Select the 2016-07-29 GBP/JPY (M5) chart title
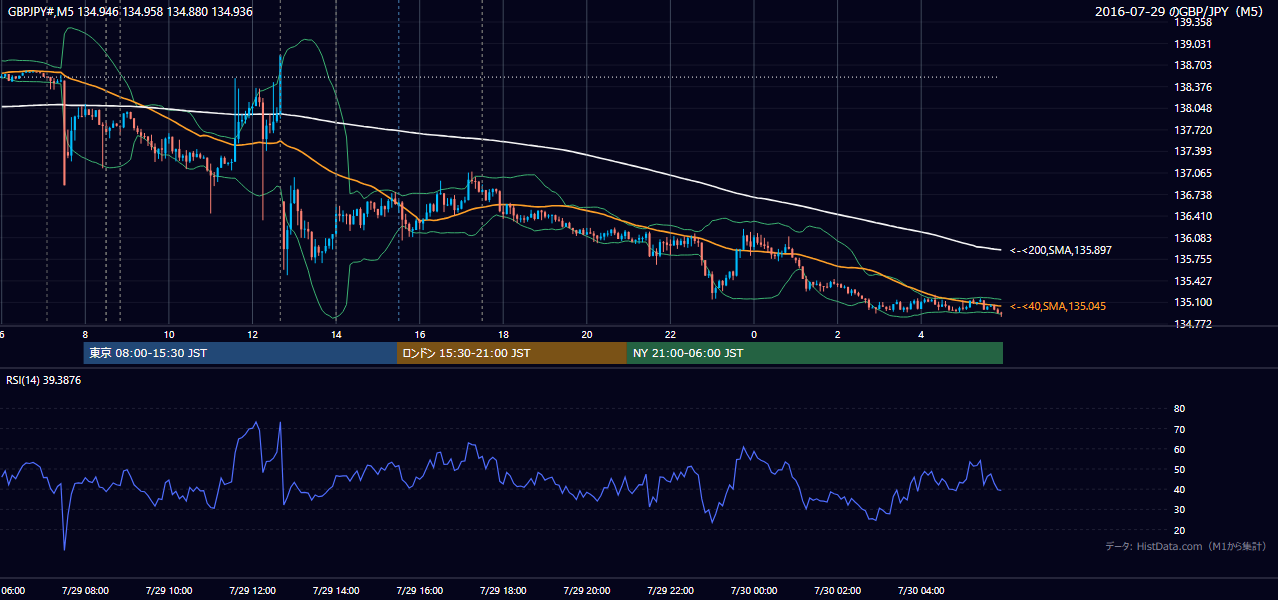The width and height of the screenshot is (1278, 600). [x=1181, y=12]
